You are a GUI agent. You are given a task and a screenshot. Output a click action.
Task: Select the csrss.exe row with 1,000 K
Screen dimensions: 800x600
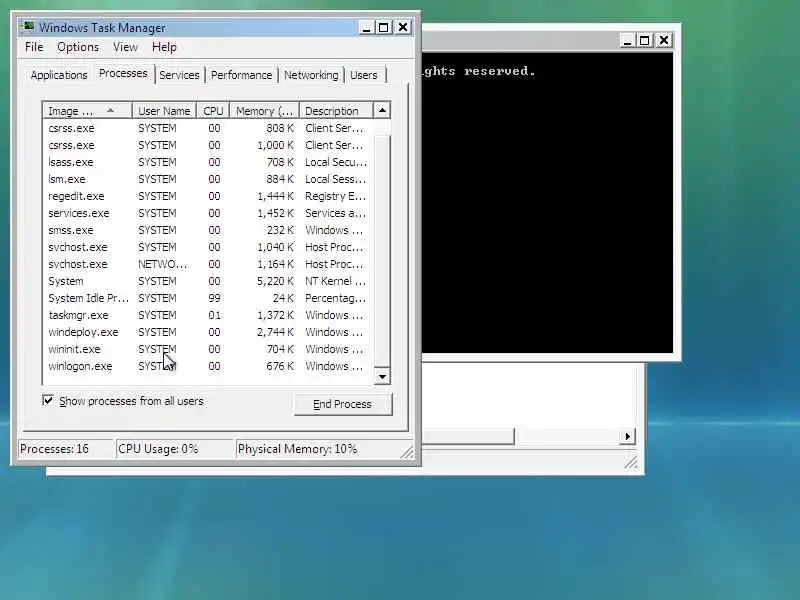click(x=208, y=145)
